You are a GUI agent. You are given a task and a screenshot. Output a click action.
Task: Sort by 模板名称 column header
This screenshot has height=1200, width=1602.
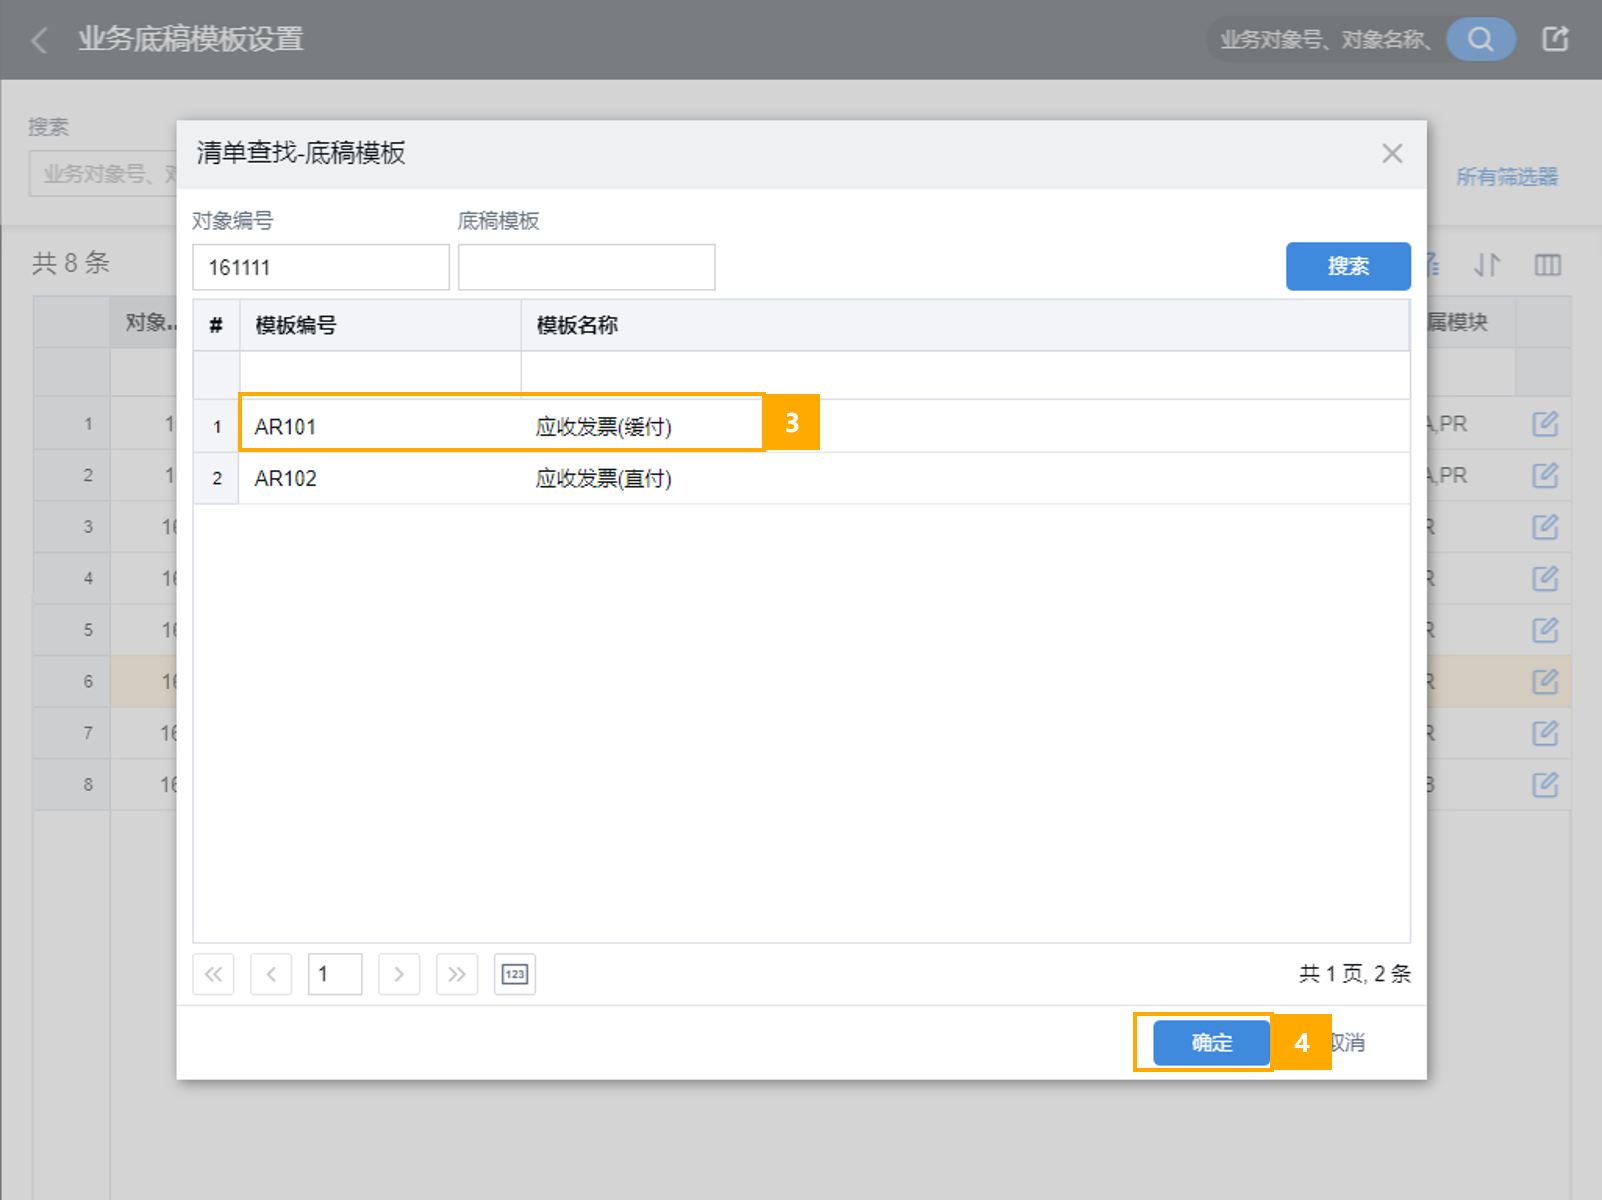[x=965, y=325]
